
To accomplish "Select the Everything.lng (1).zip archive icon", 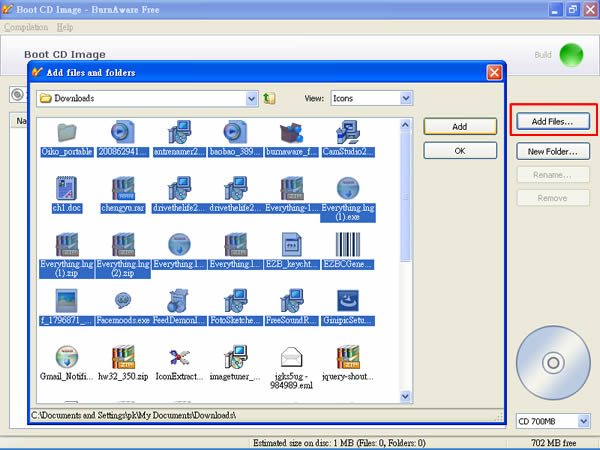I will pos(67,245).
